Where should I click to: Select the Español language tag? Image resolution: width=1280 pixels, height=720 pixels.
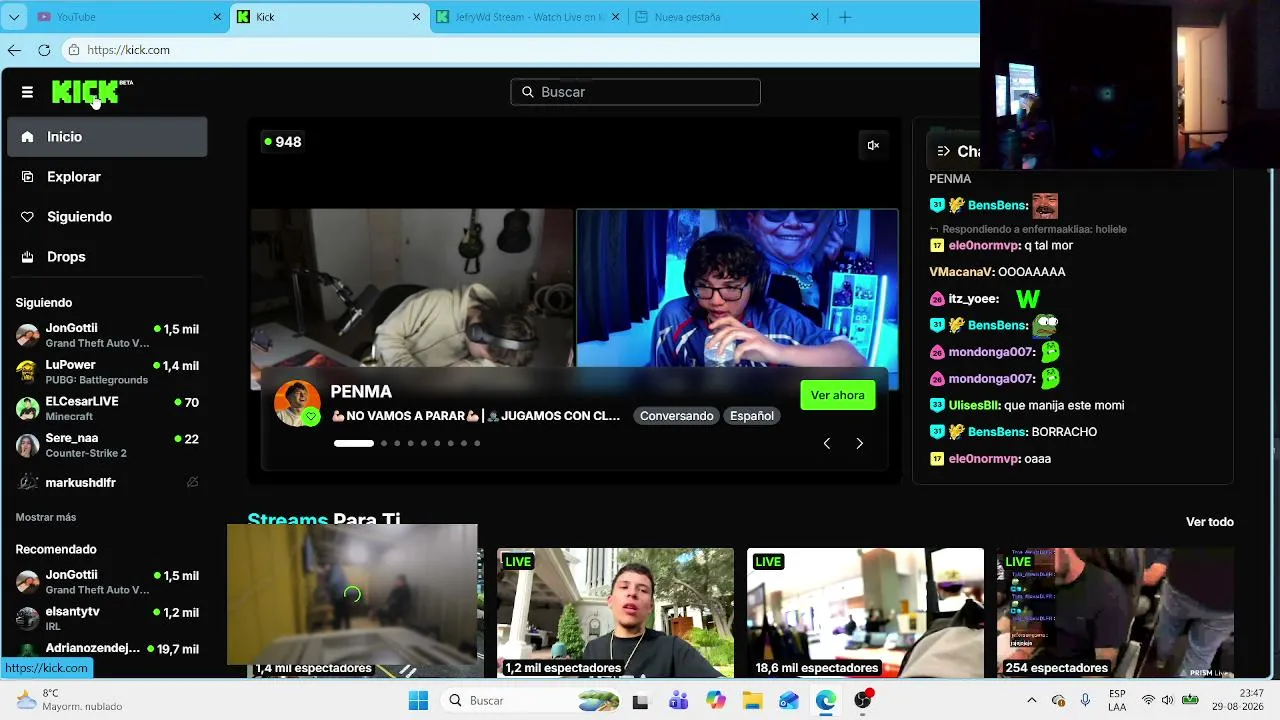point(752,416)
